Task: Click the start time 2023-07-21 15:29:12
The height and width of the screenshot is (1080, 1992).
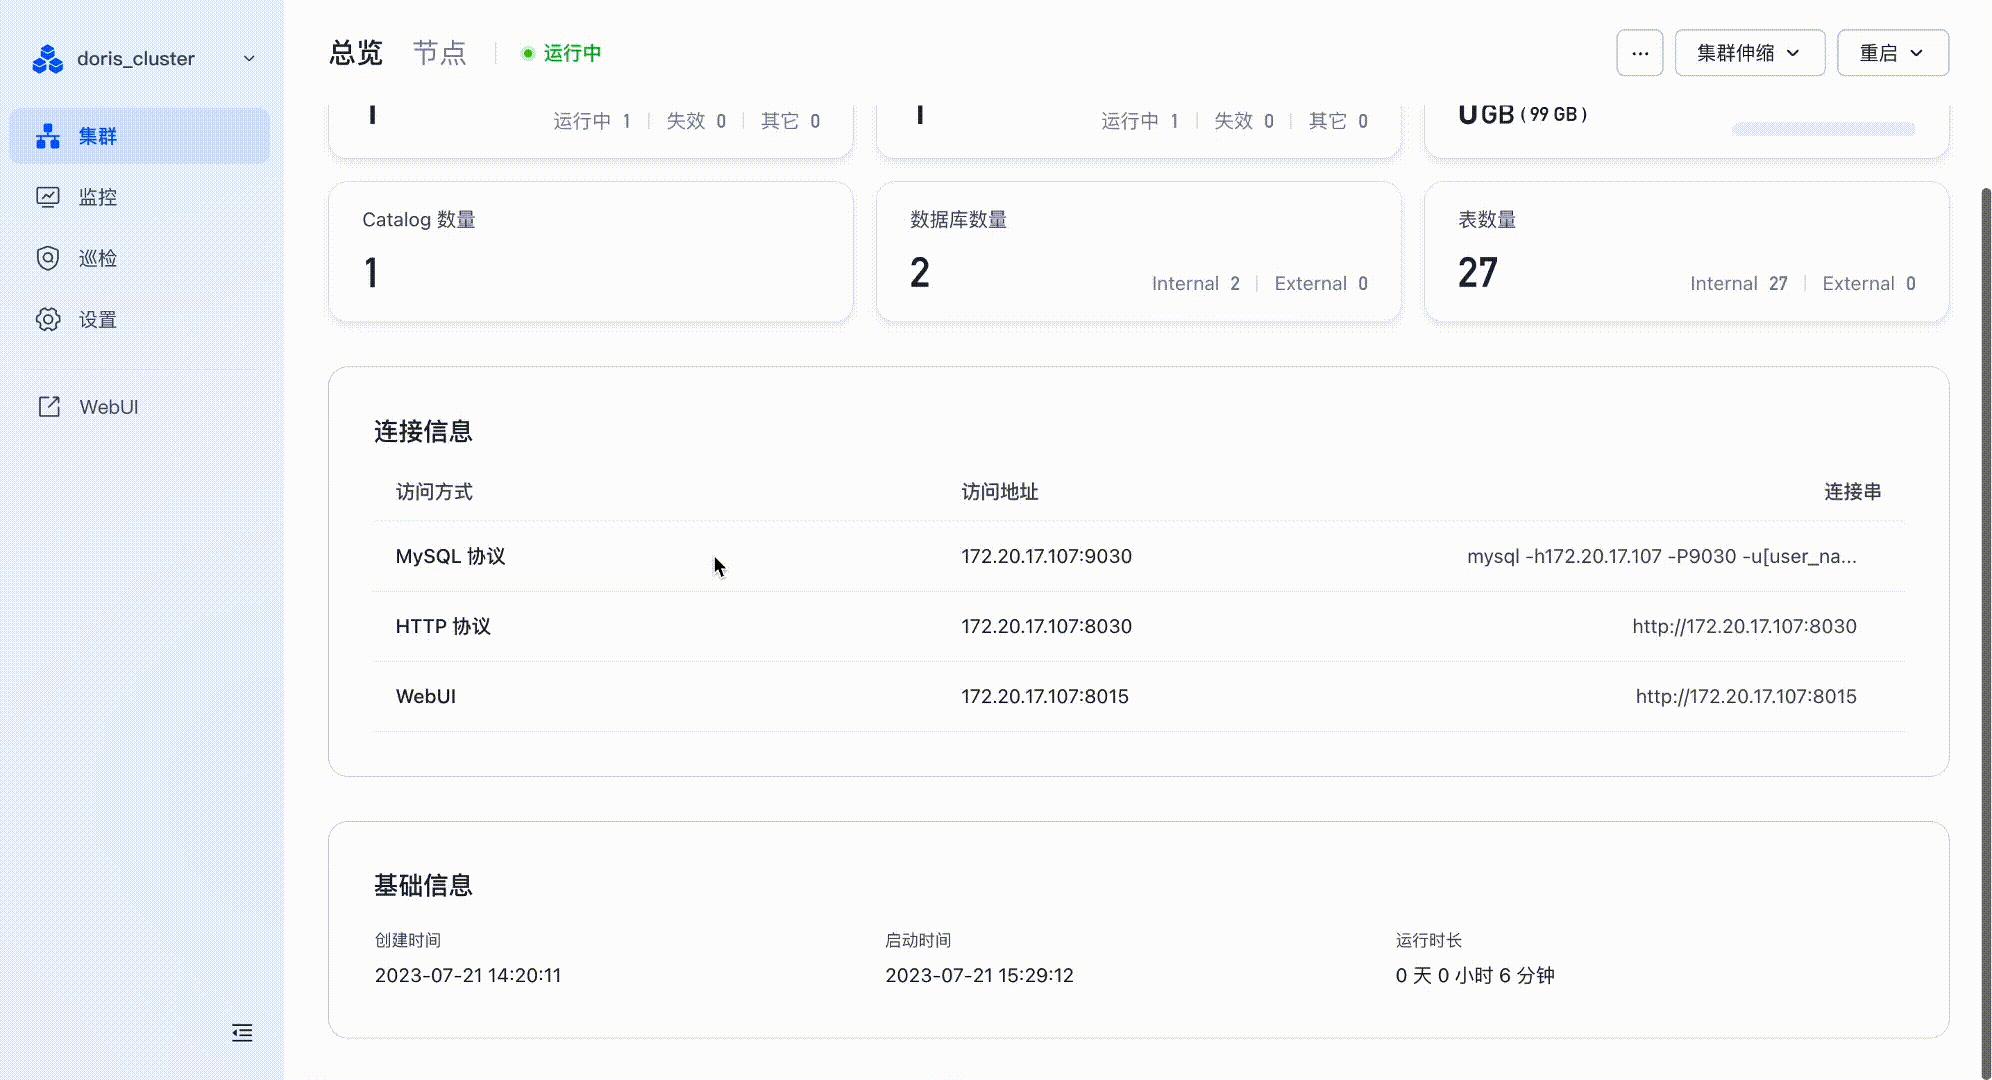Action: coord(979,975)
